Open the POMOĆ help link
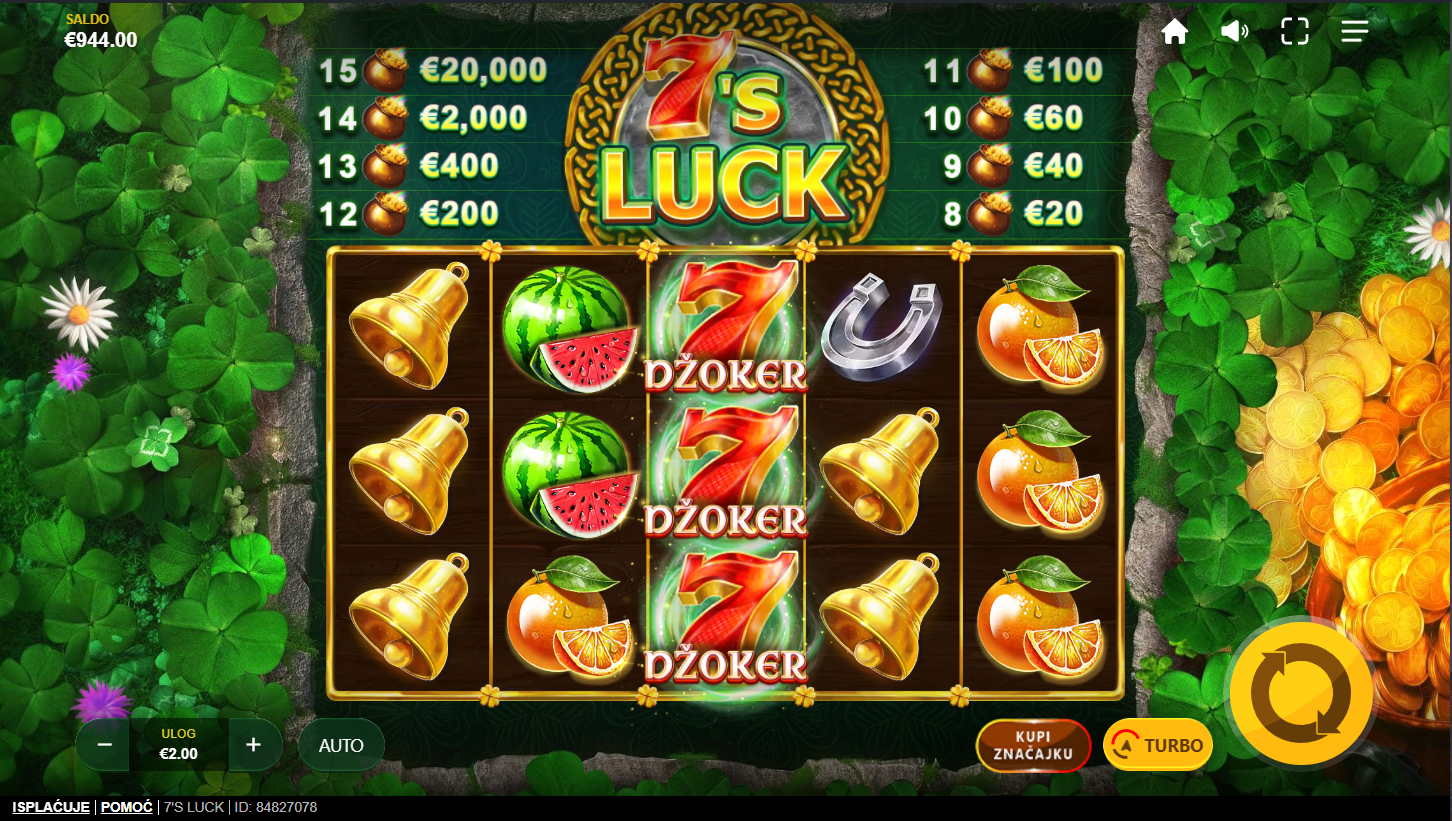Viewport: 1452px width, 821px height. pyautogui.click(x=127, y=807)
